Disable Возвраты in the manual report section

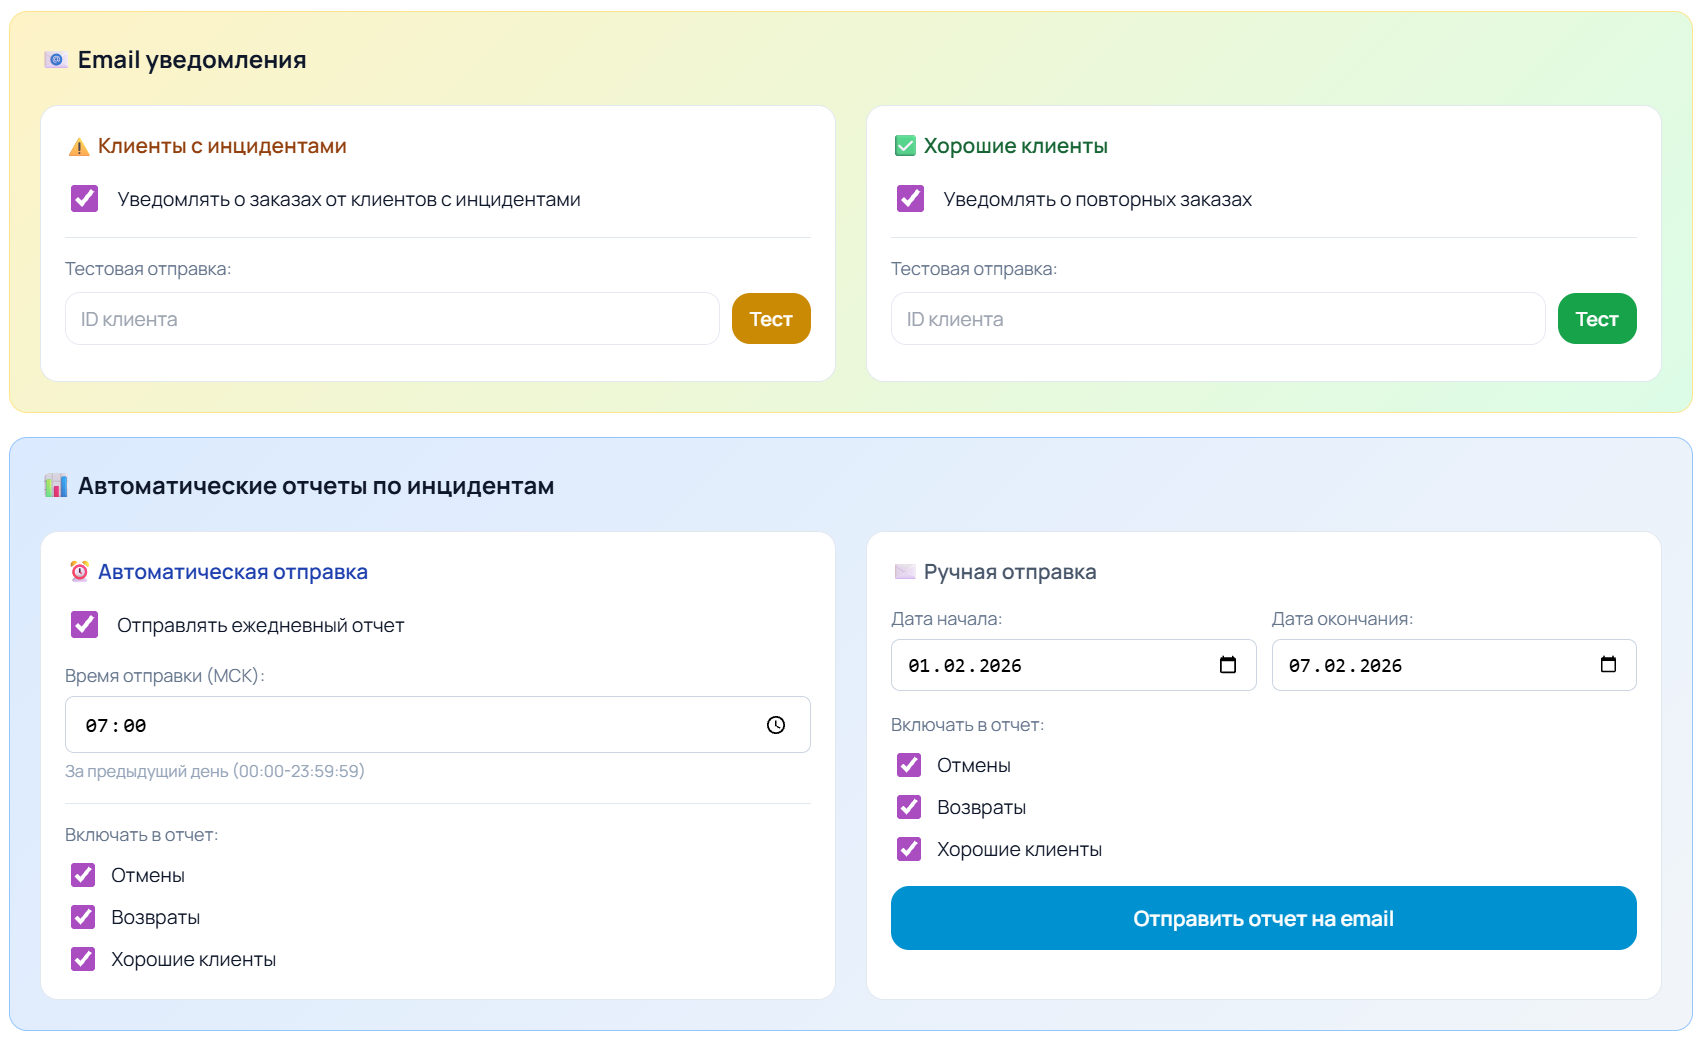(x=909, y=807)
